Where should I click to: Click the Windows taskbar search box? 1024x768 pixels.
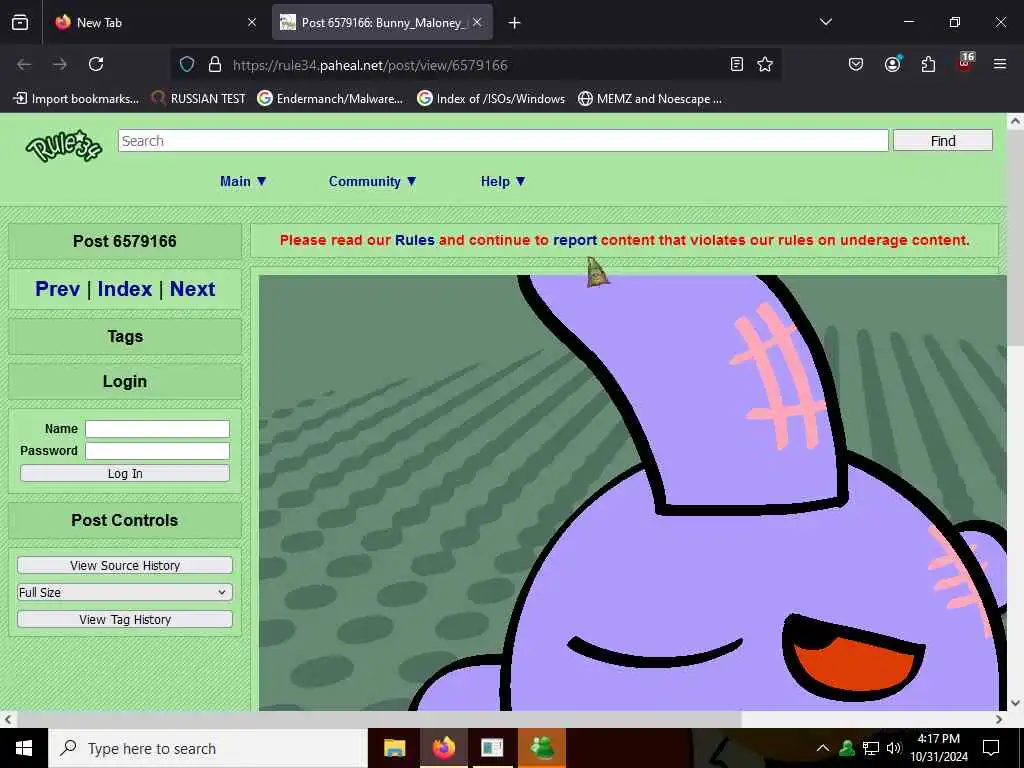coord(208,748)
